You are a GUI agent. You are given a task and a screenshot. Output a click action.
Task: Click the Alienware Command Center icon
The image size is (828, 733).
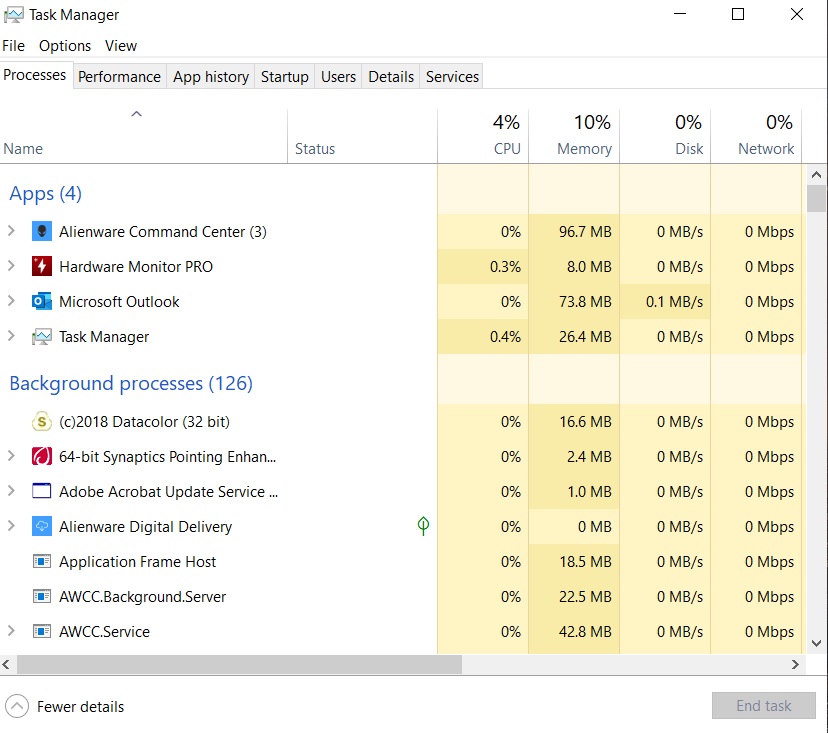(x=41, y=232)
